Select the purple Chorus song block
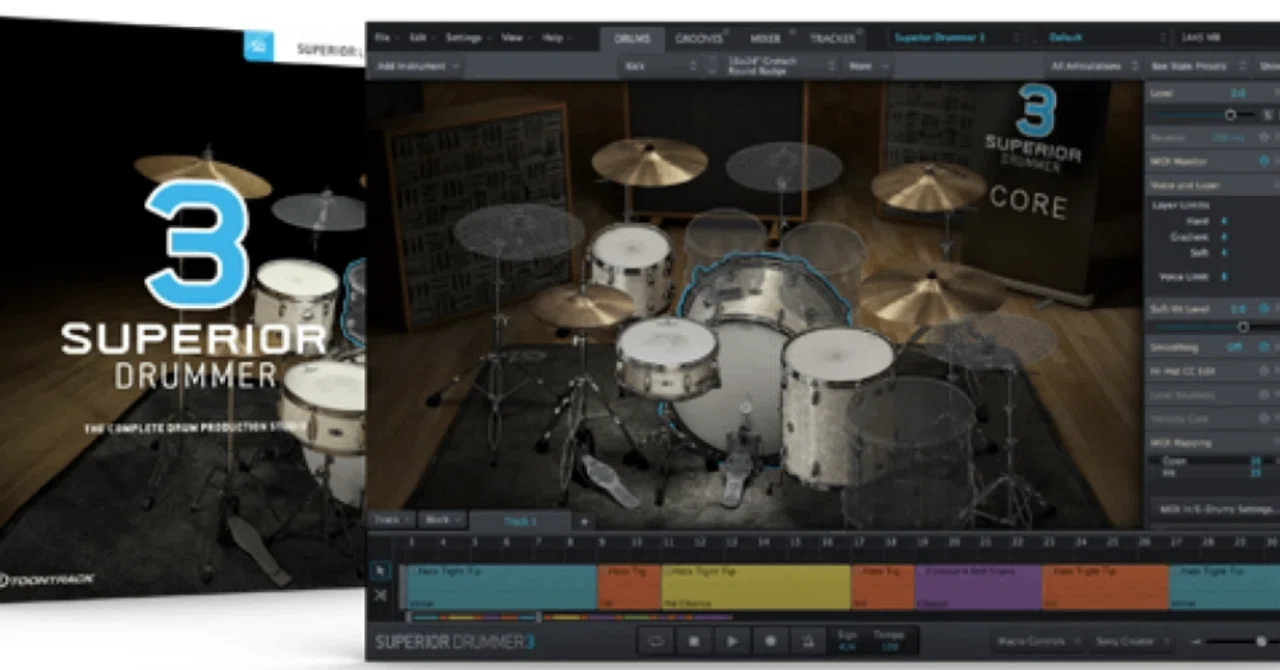The height and width of the screenshot is (670, 1280). coord(978,587)
